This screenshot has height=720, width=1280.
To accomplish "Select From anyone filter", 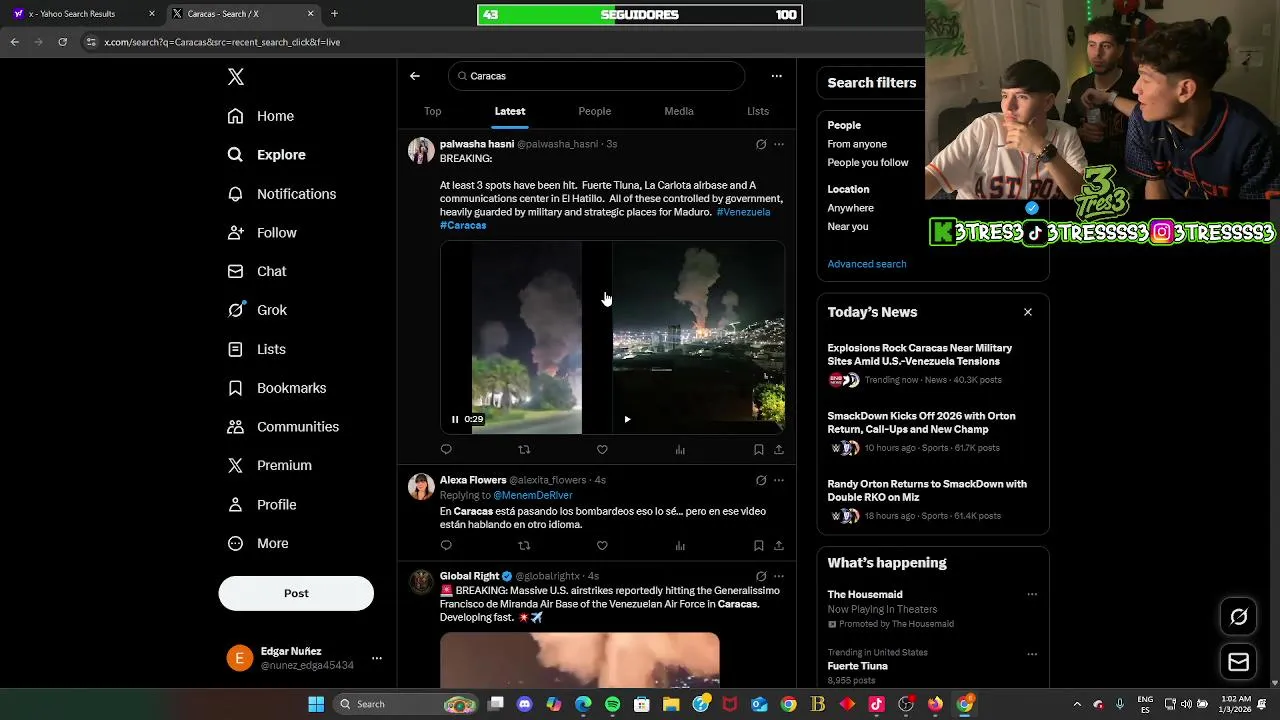I will tap(857, 144).
